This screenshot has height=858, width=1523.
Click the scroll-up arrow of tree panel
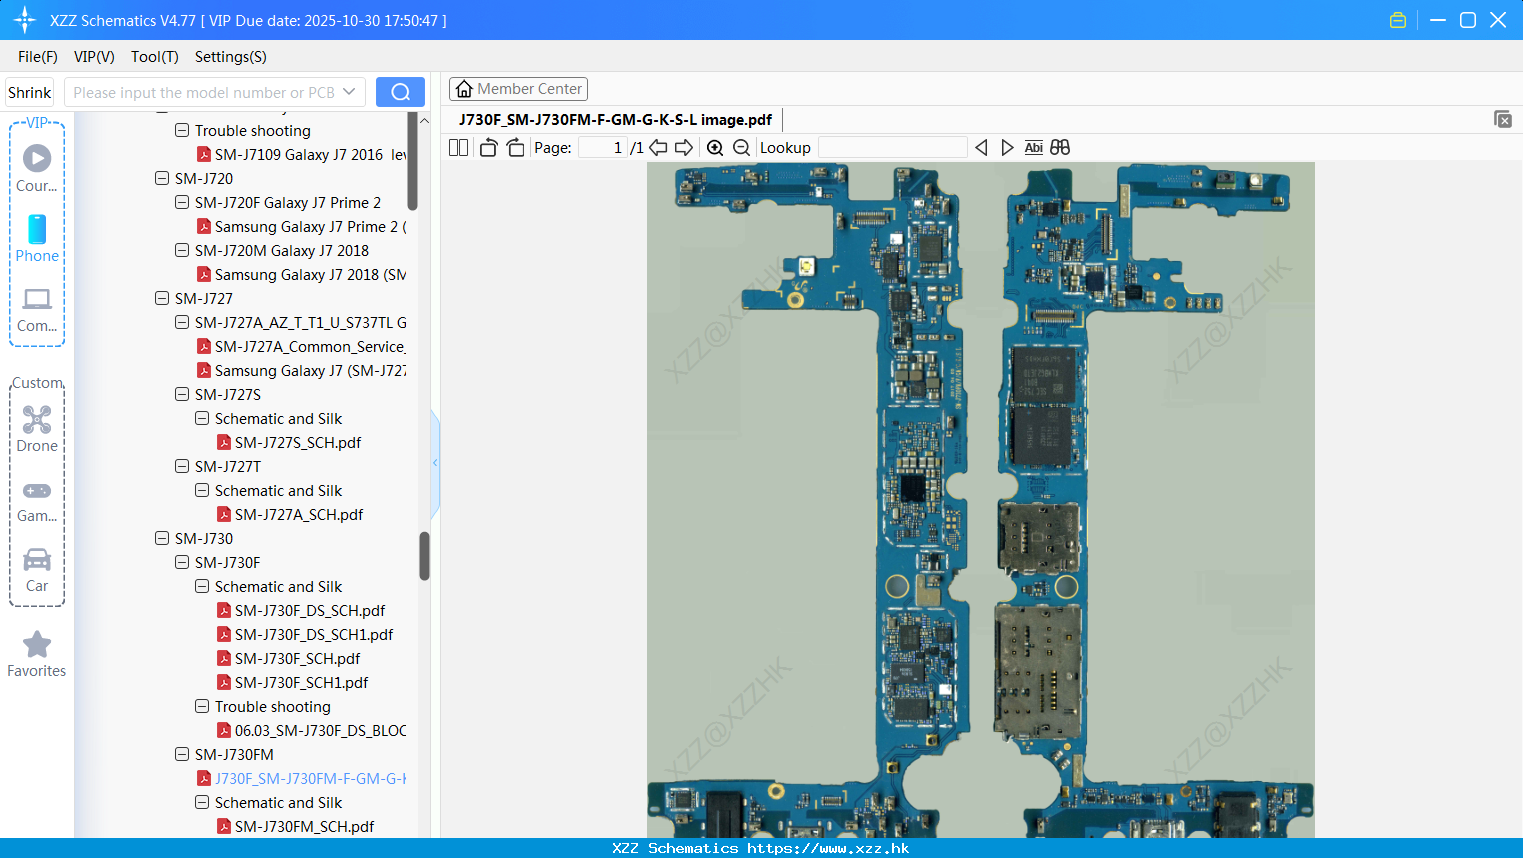pos(424,120)
